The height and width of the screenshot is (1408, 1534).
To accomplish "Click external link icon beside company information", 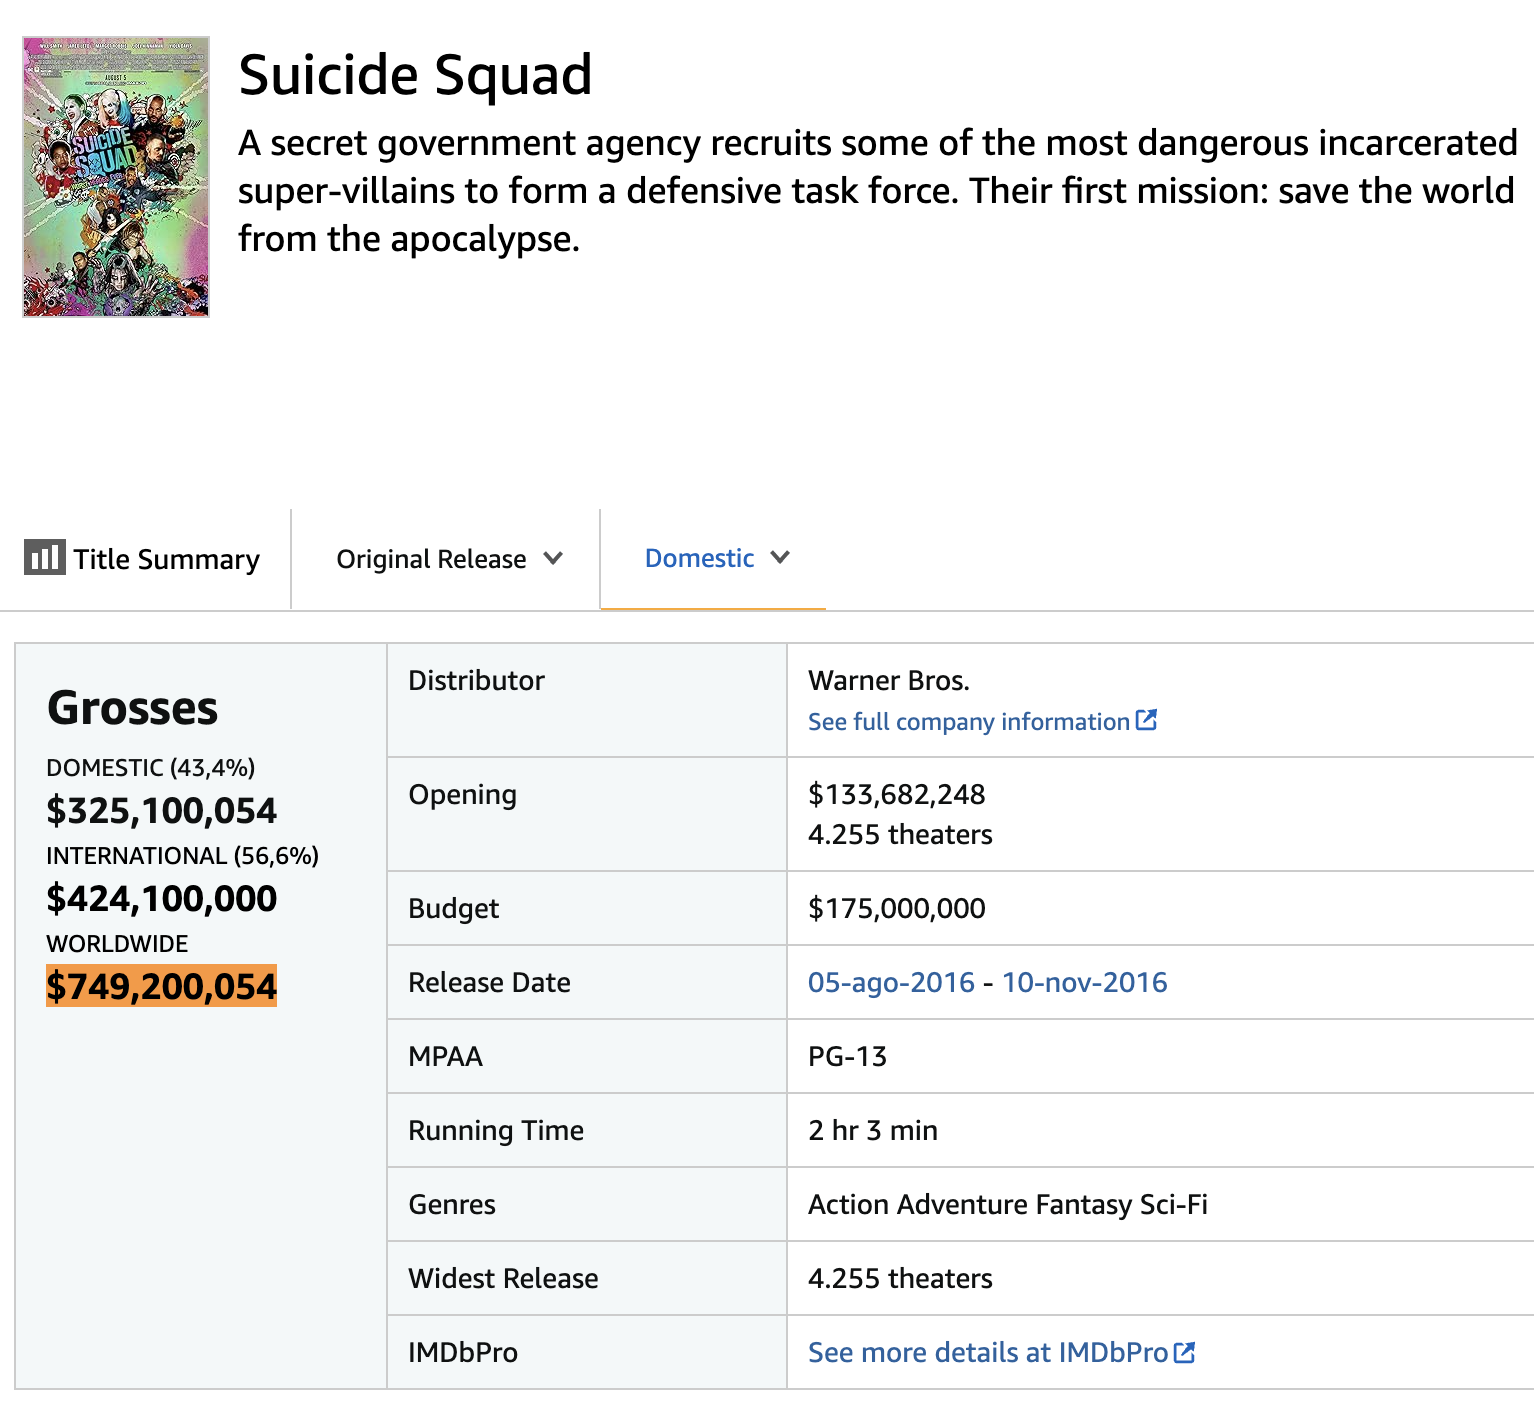I will (x=1146, y=720).
